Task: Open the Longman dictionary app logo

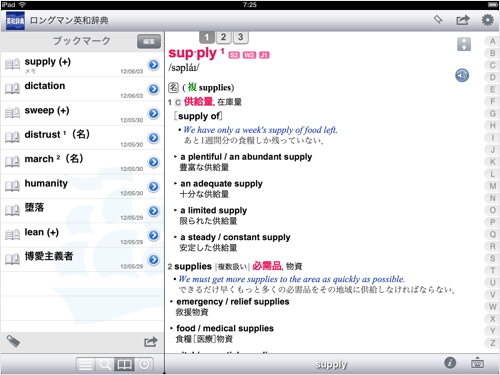Action: (15, 21)
